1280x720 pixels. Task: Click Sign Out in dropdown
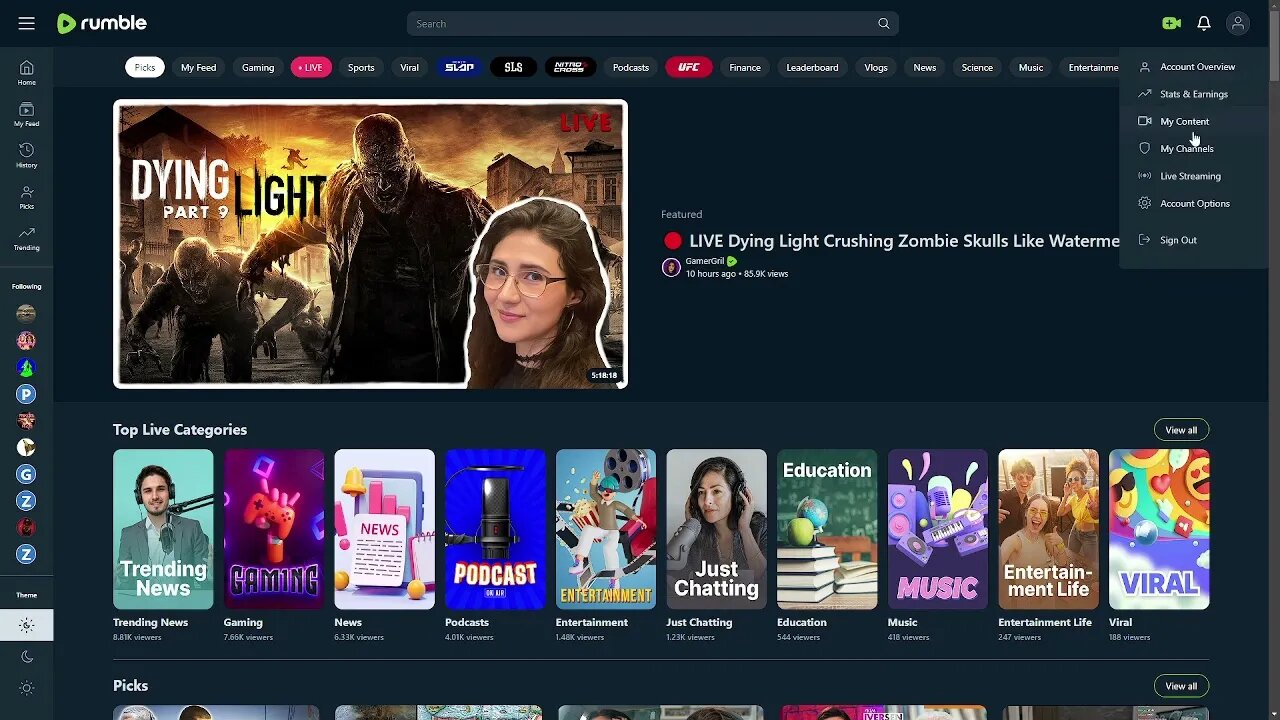pos(1194,240)
